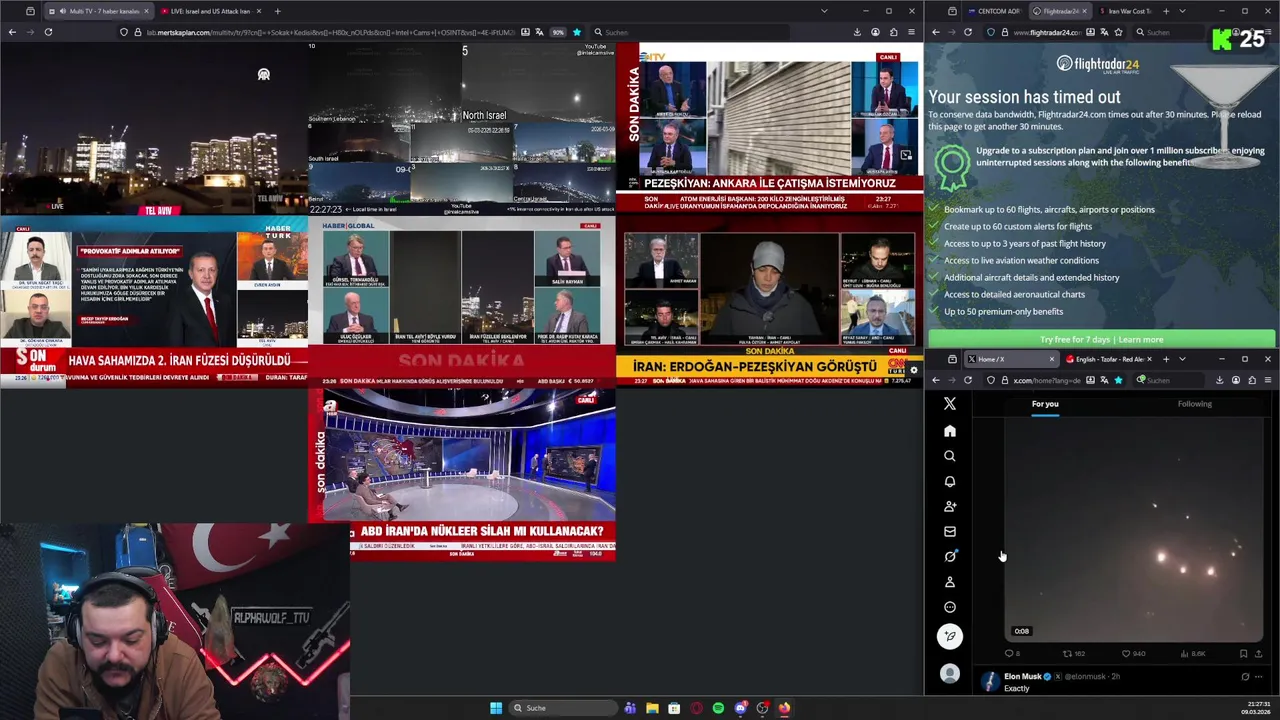Switch to the Following tab on X
This screenshot has width=1280, height=720.
pyautogui.click(x=1194, y=404)
